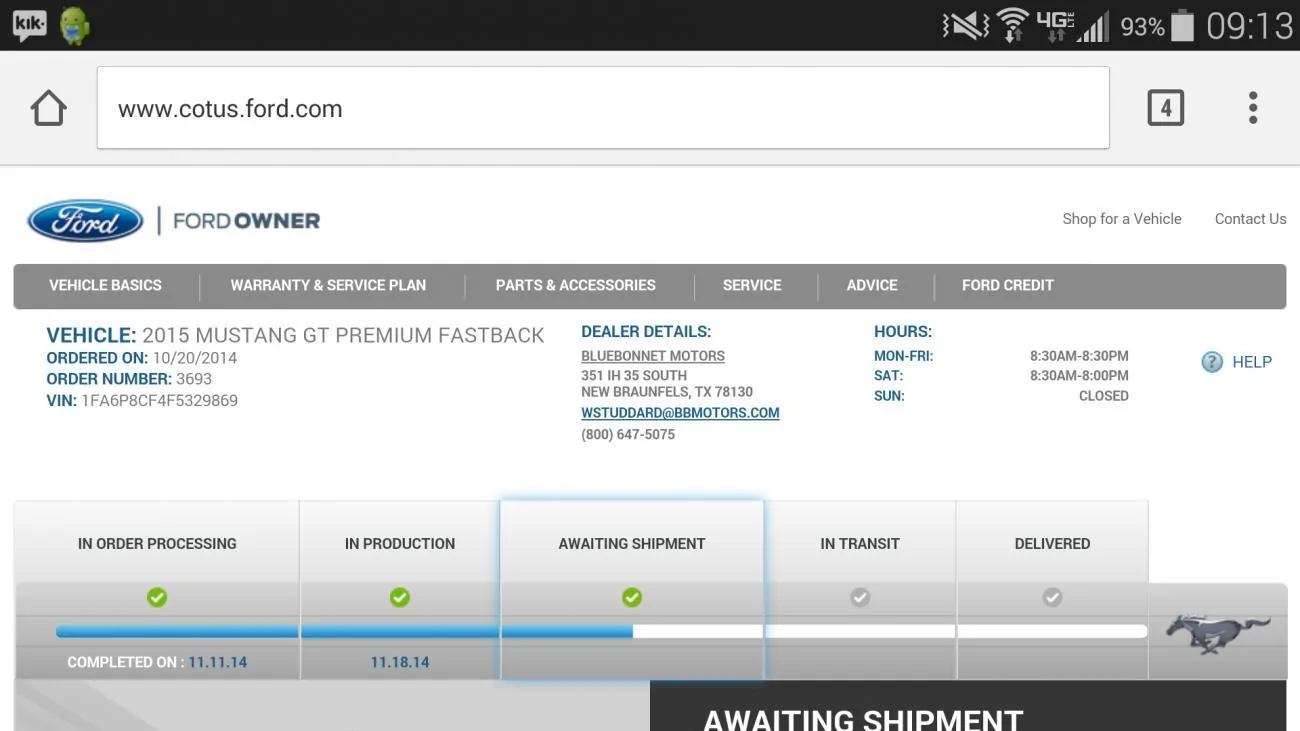Tap the vibrate/mute status icon
This screenshot has width=1300, height=731.
[x=965, y=25]
